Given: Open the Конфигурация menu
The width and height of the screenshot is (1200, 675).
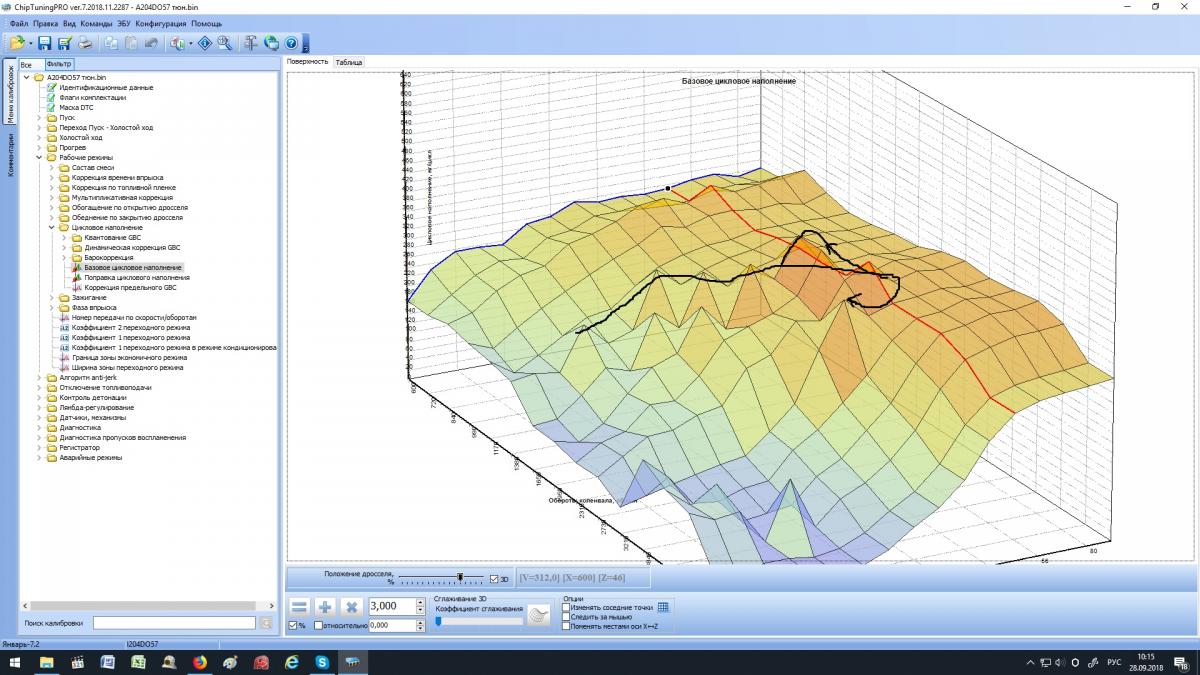Looking at the screenshot, I should [161, 23].
